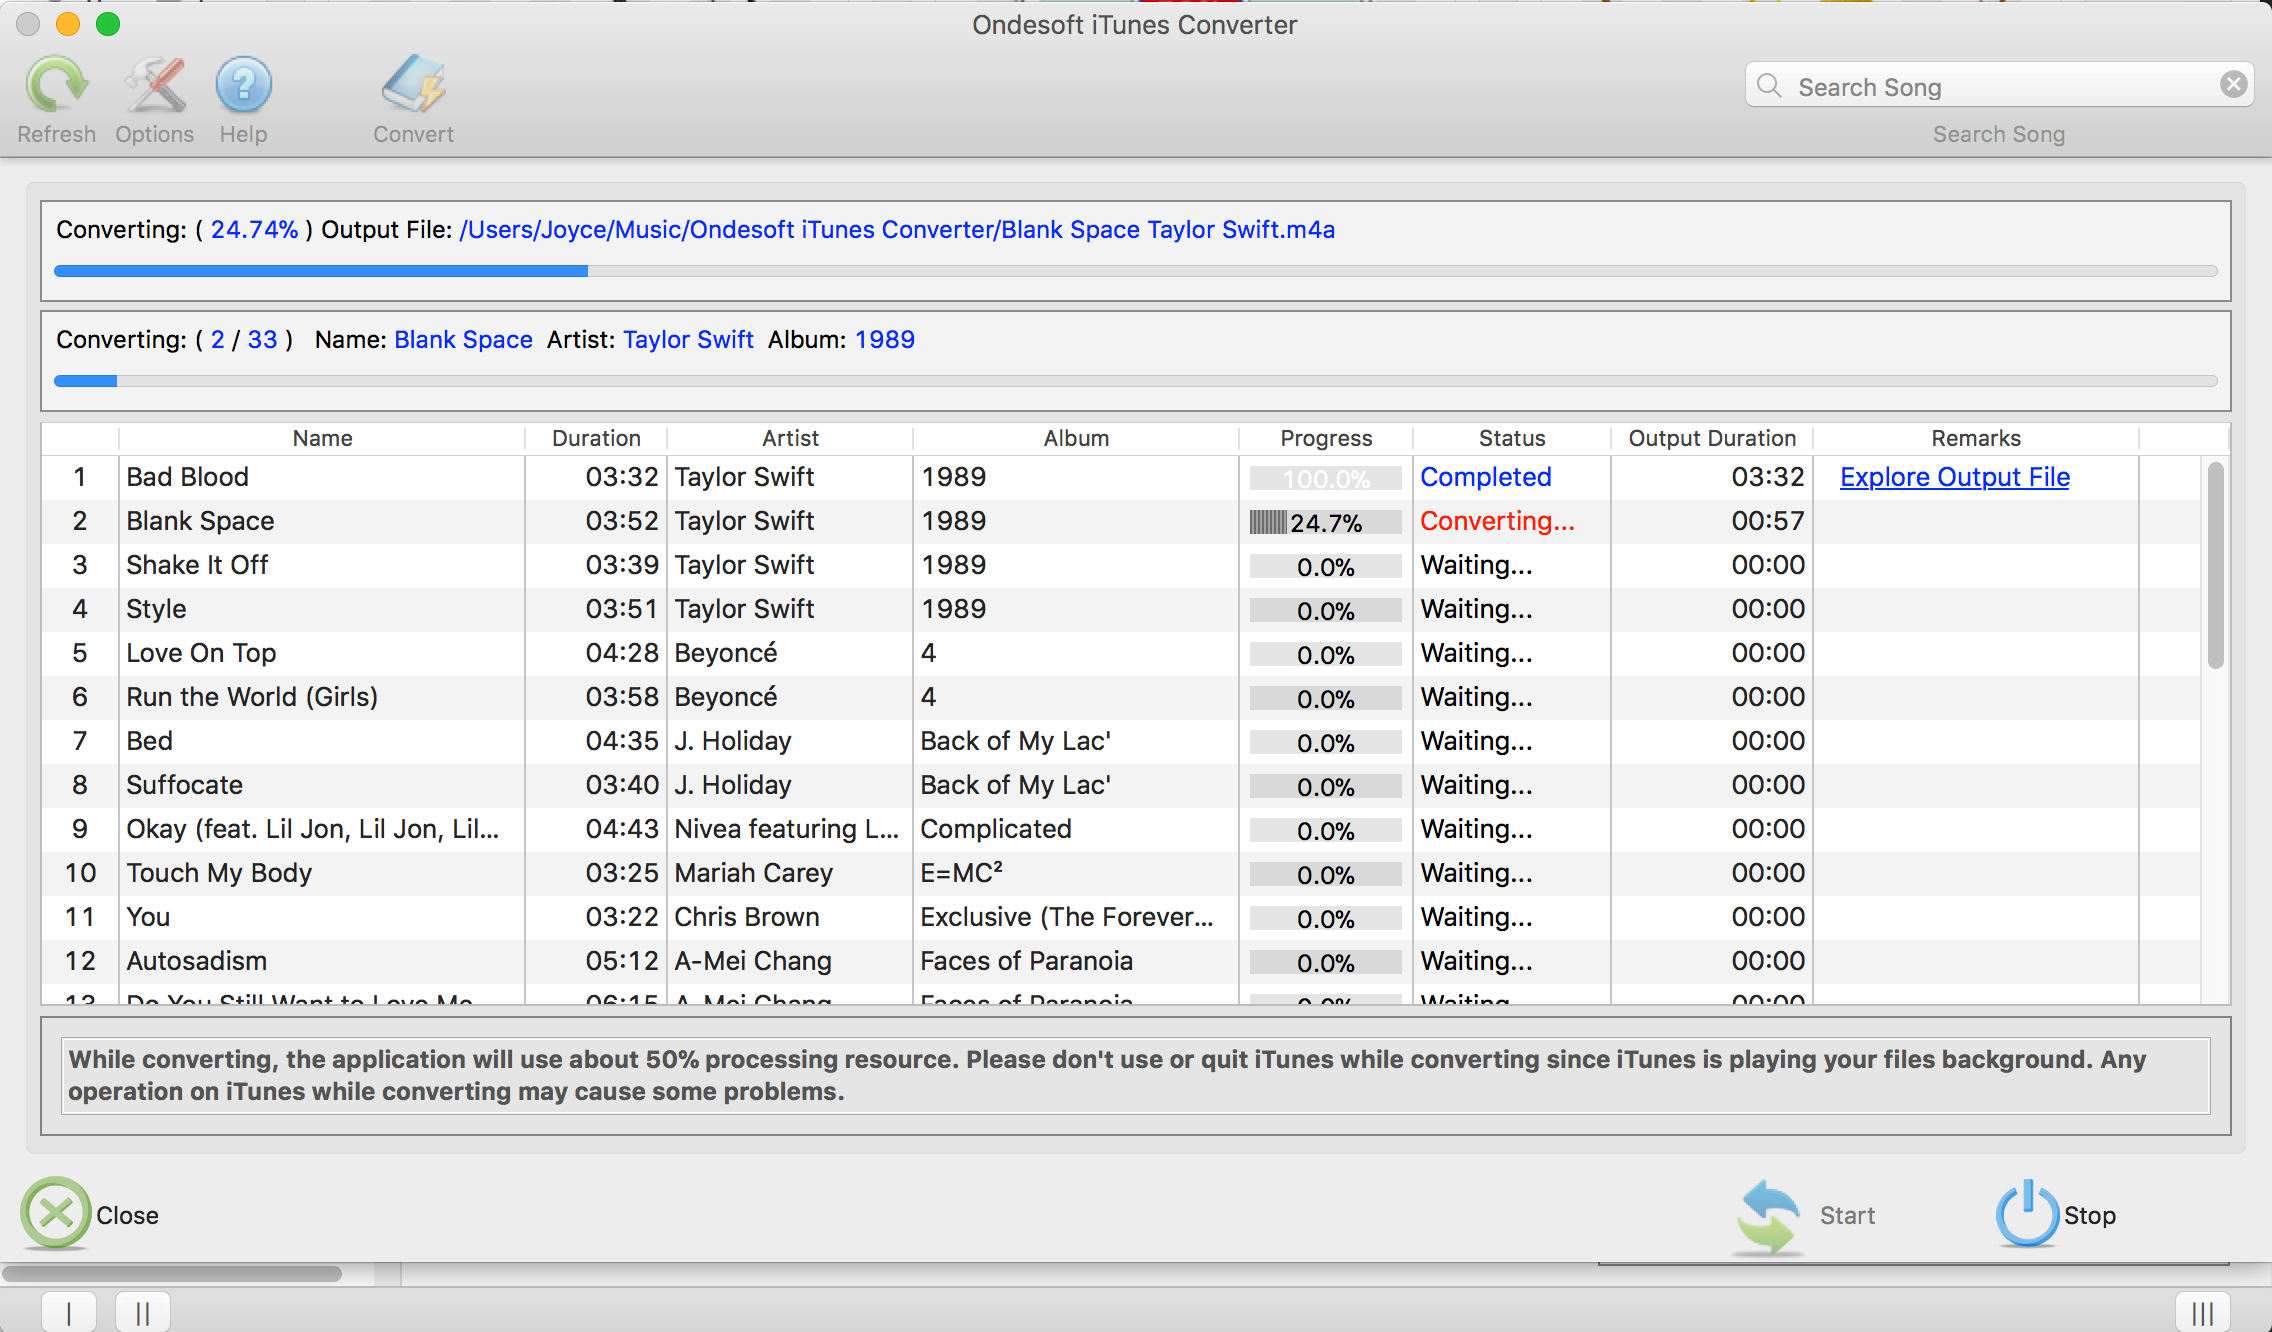Screen dimensions: 2272x1332
Task: Click the Explore Output File link for Bad Blood
Action: 1958,476
